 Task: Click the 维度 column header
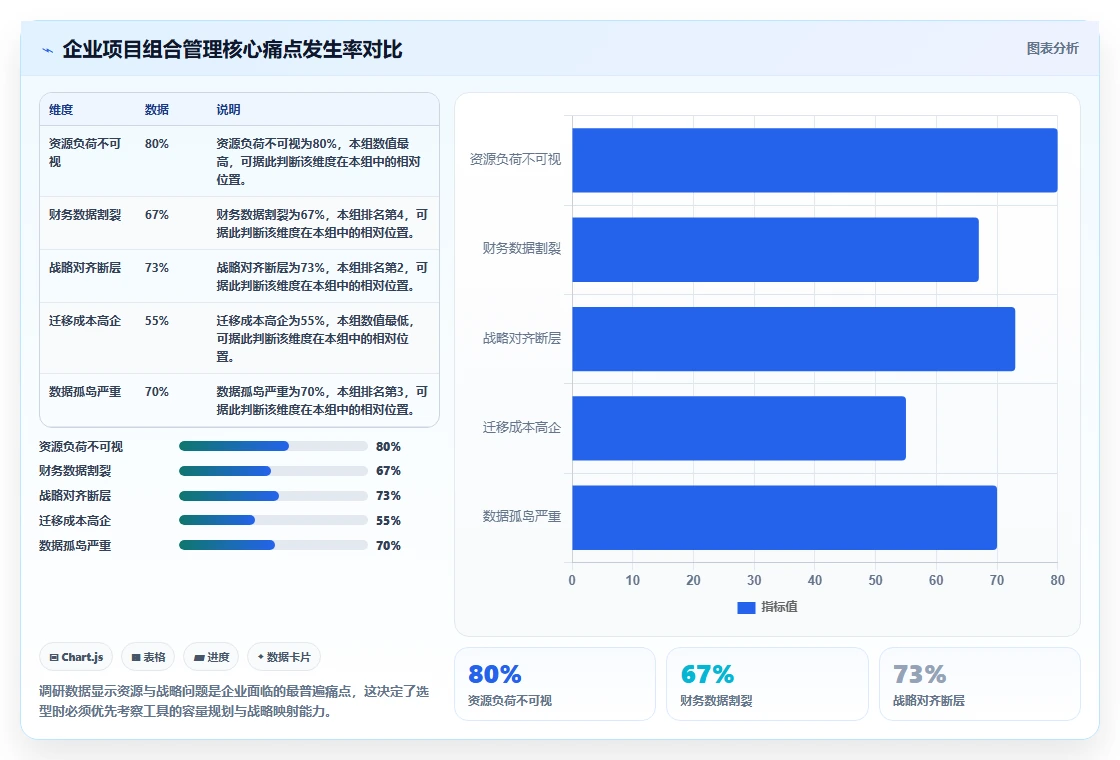[61, 109]
